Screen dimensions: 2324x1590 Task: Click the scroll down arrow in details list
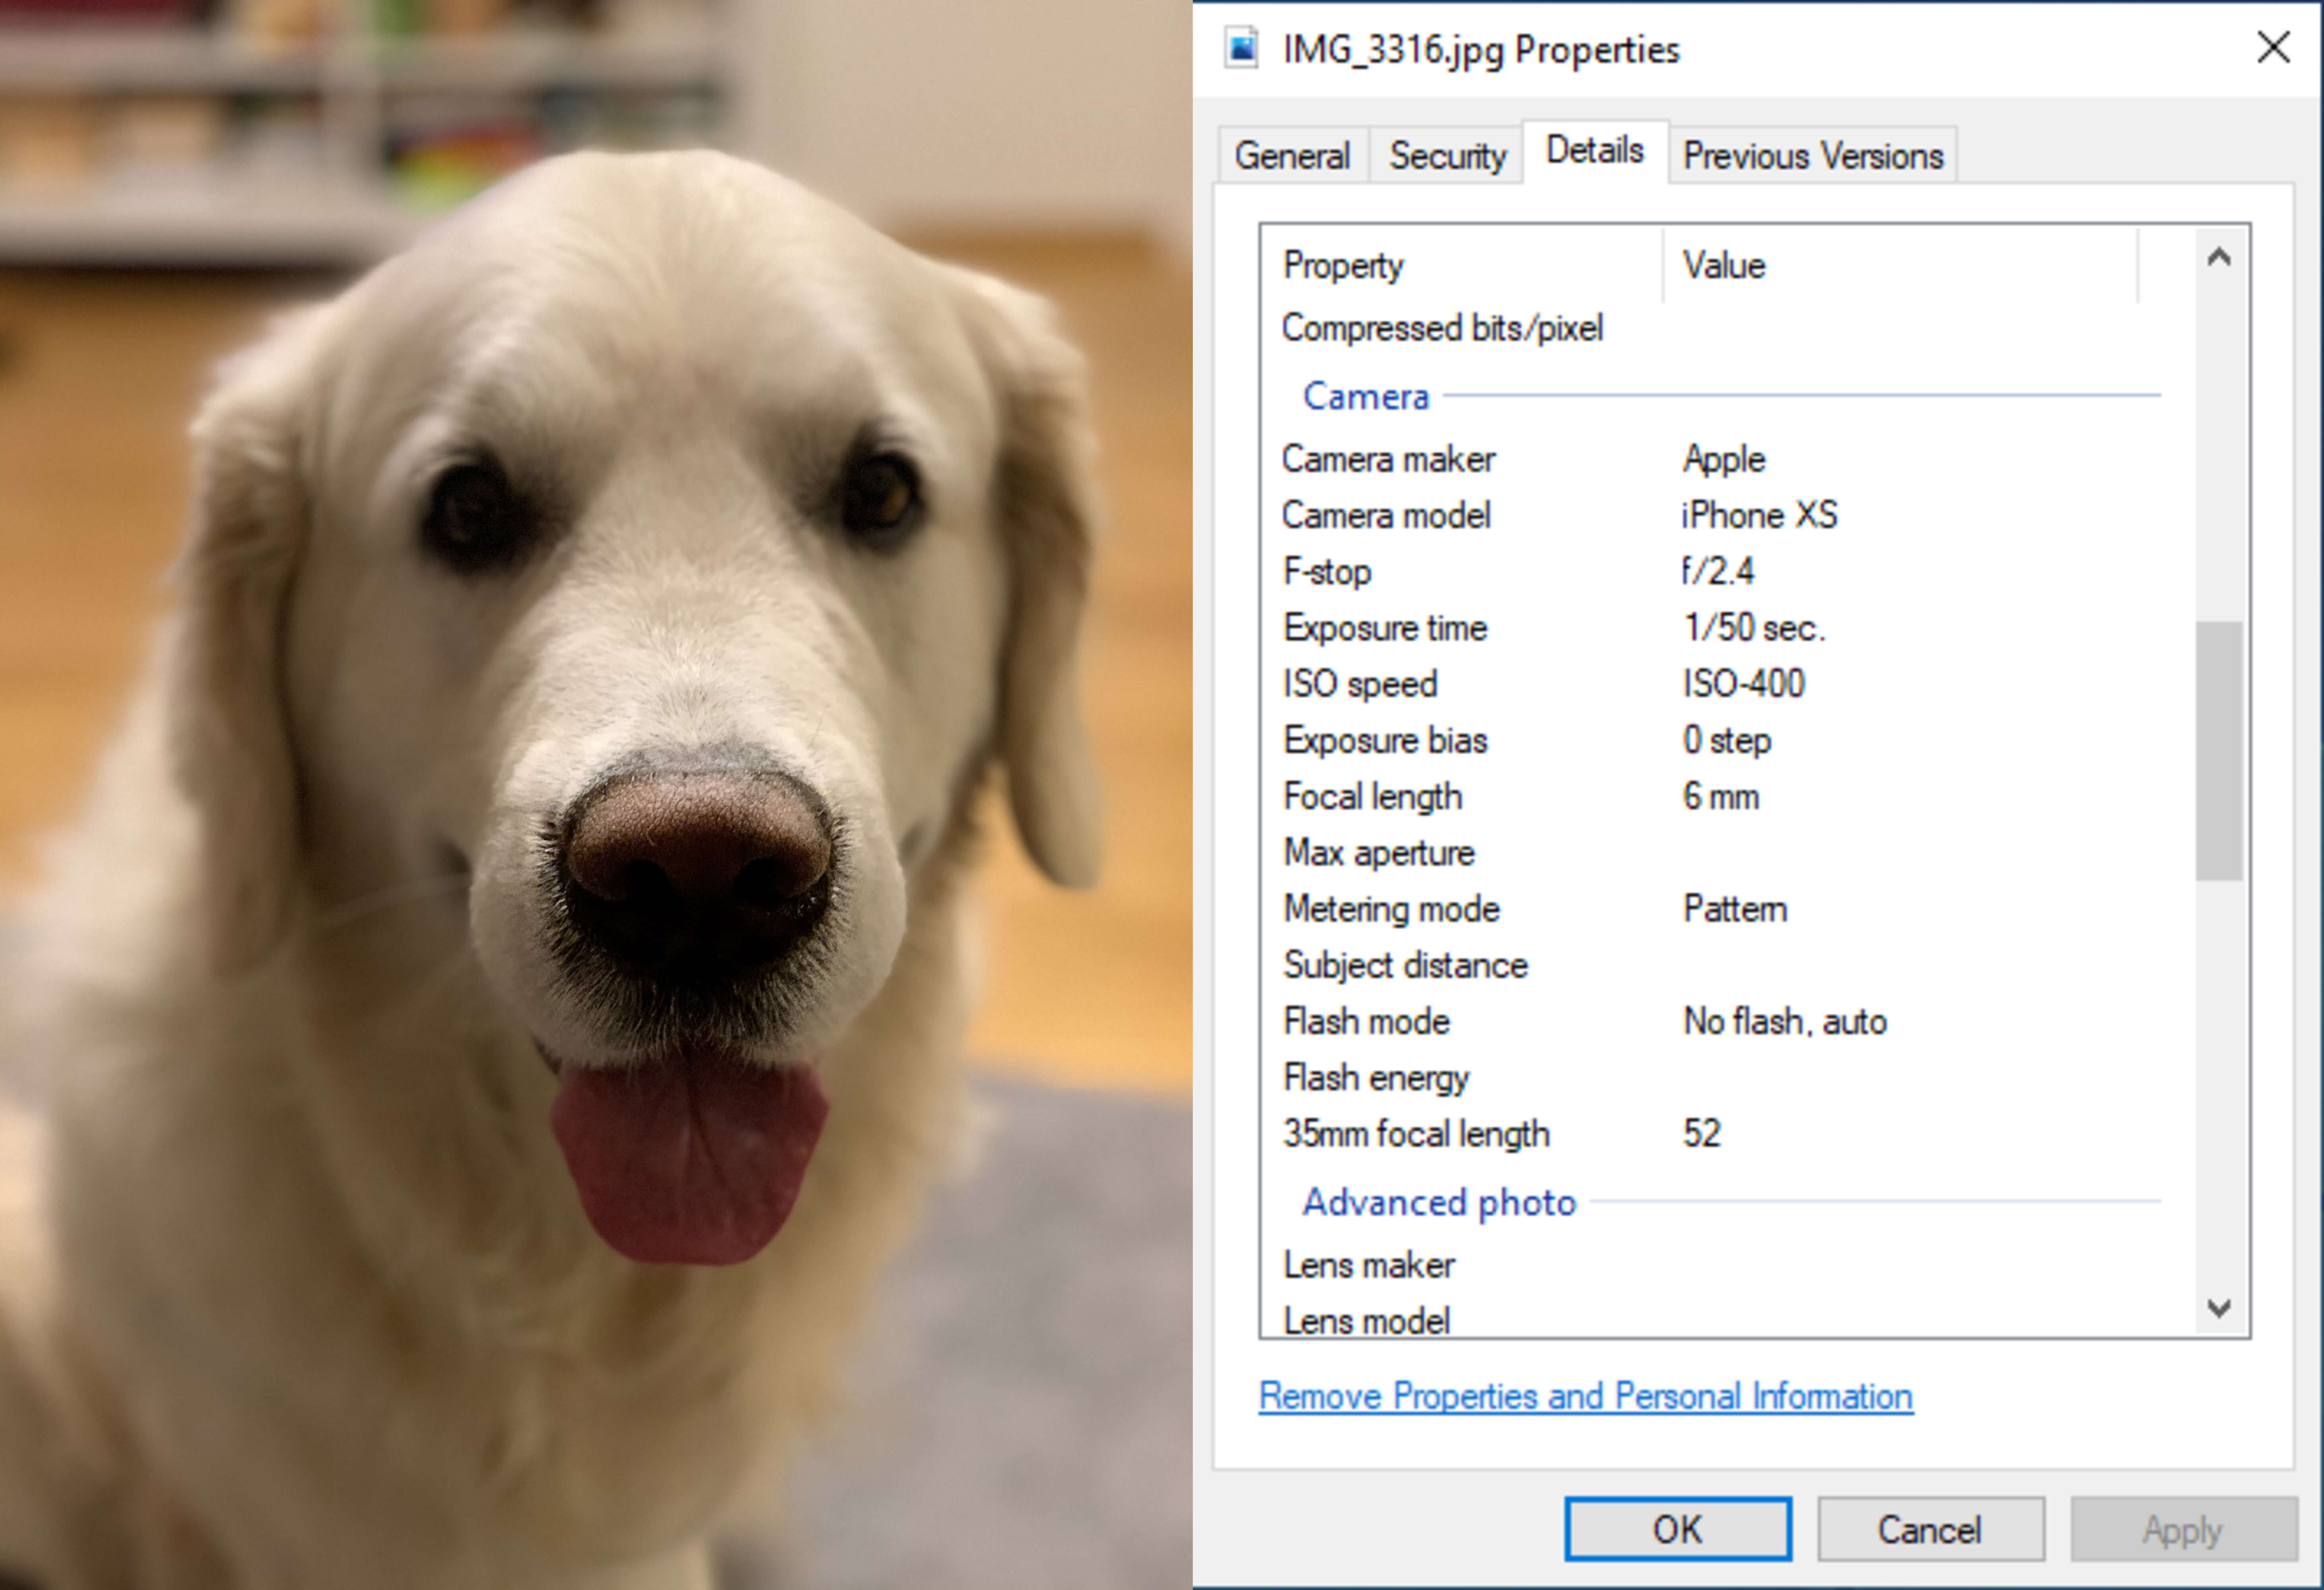(x=2219, y=1308)
